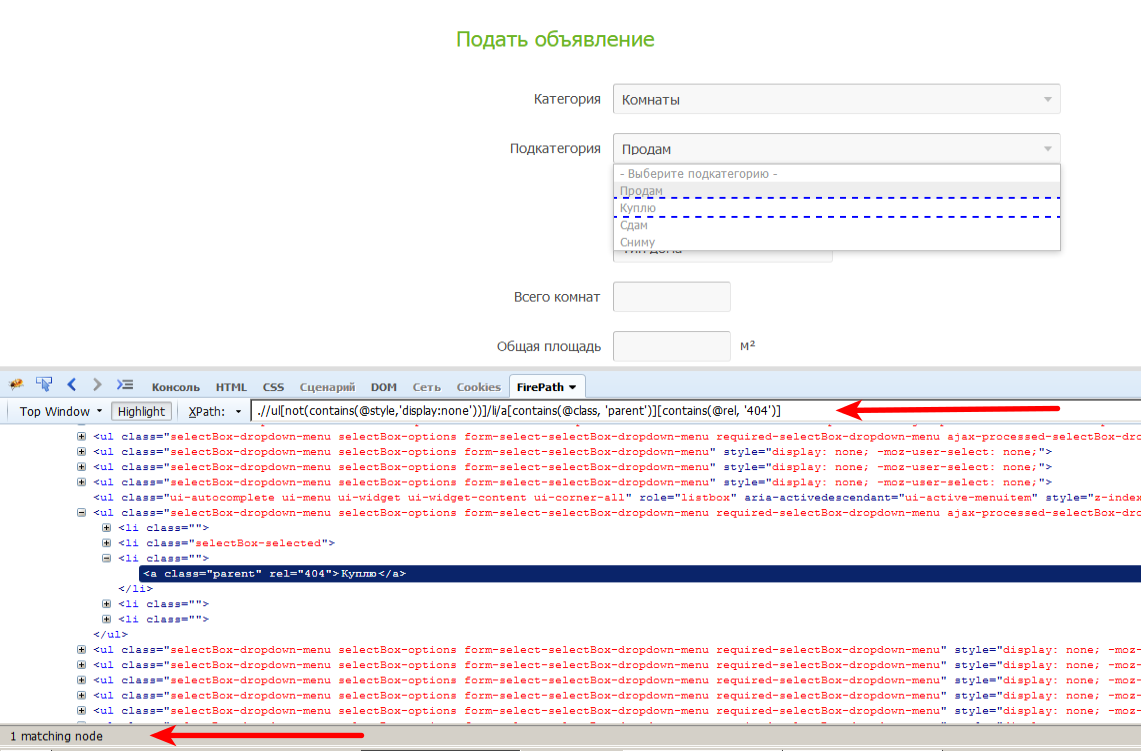Click the Firebug bug icon

(16, 385)
